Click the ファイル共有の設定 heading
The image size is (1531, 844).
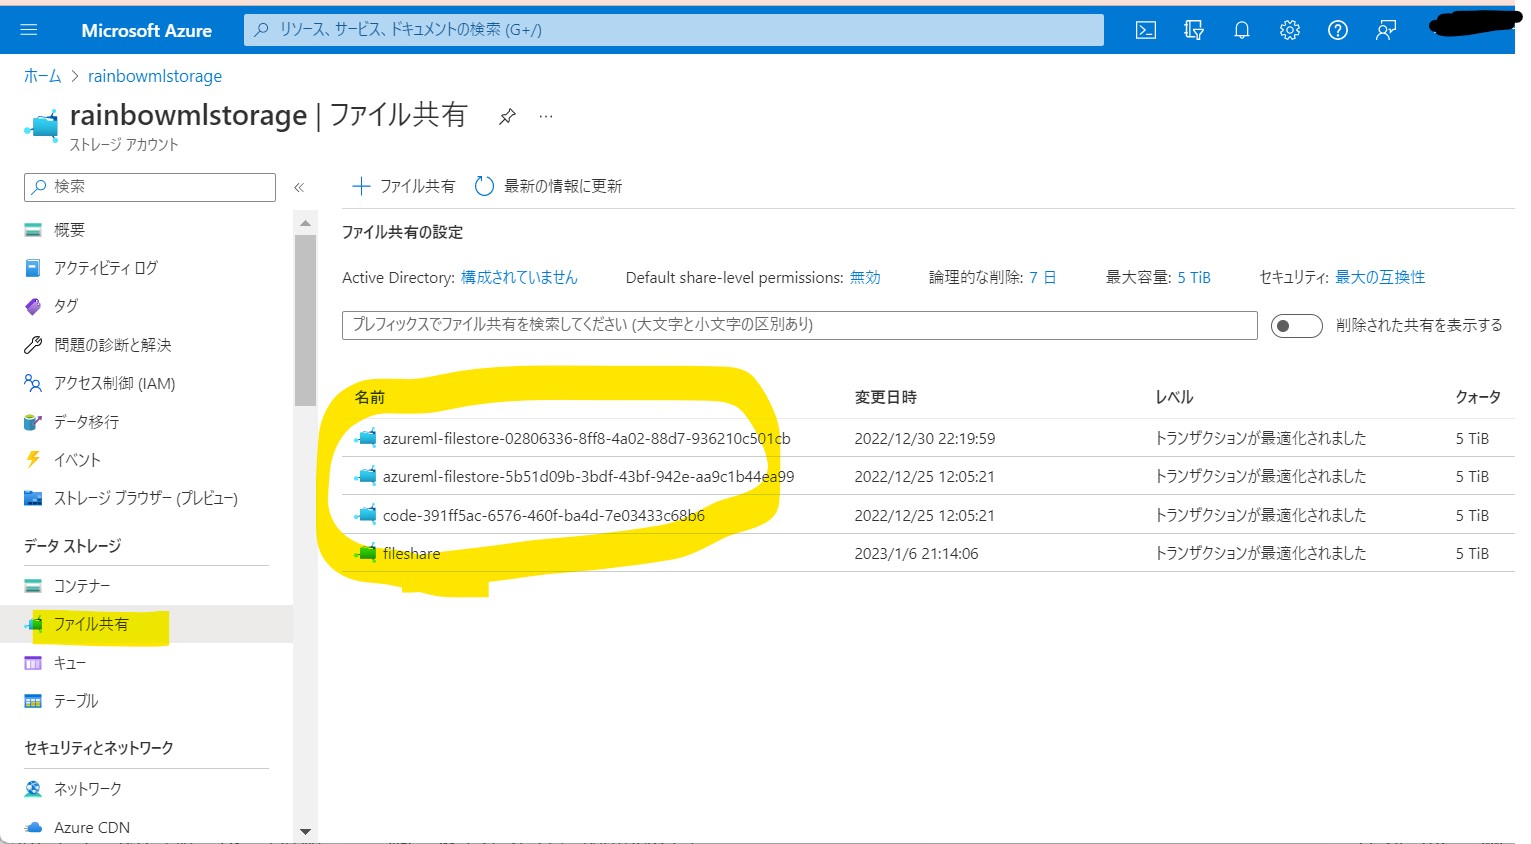point(402,232)
